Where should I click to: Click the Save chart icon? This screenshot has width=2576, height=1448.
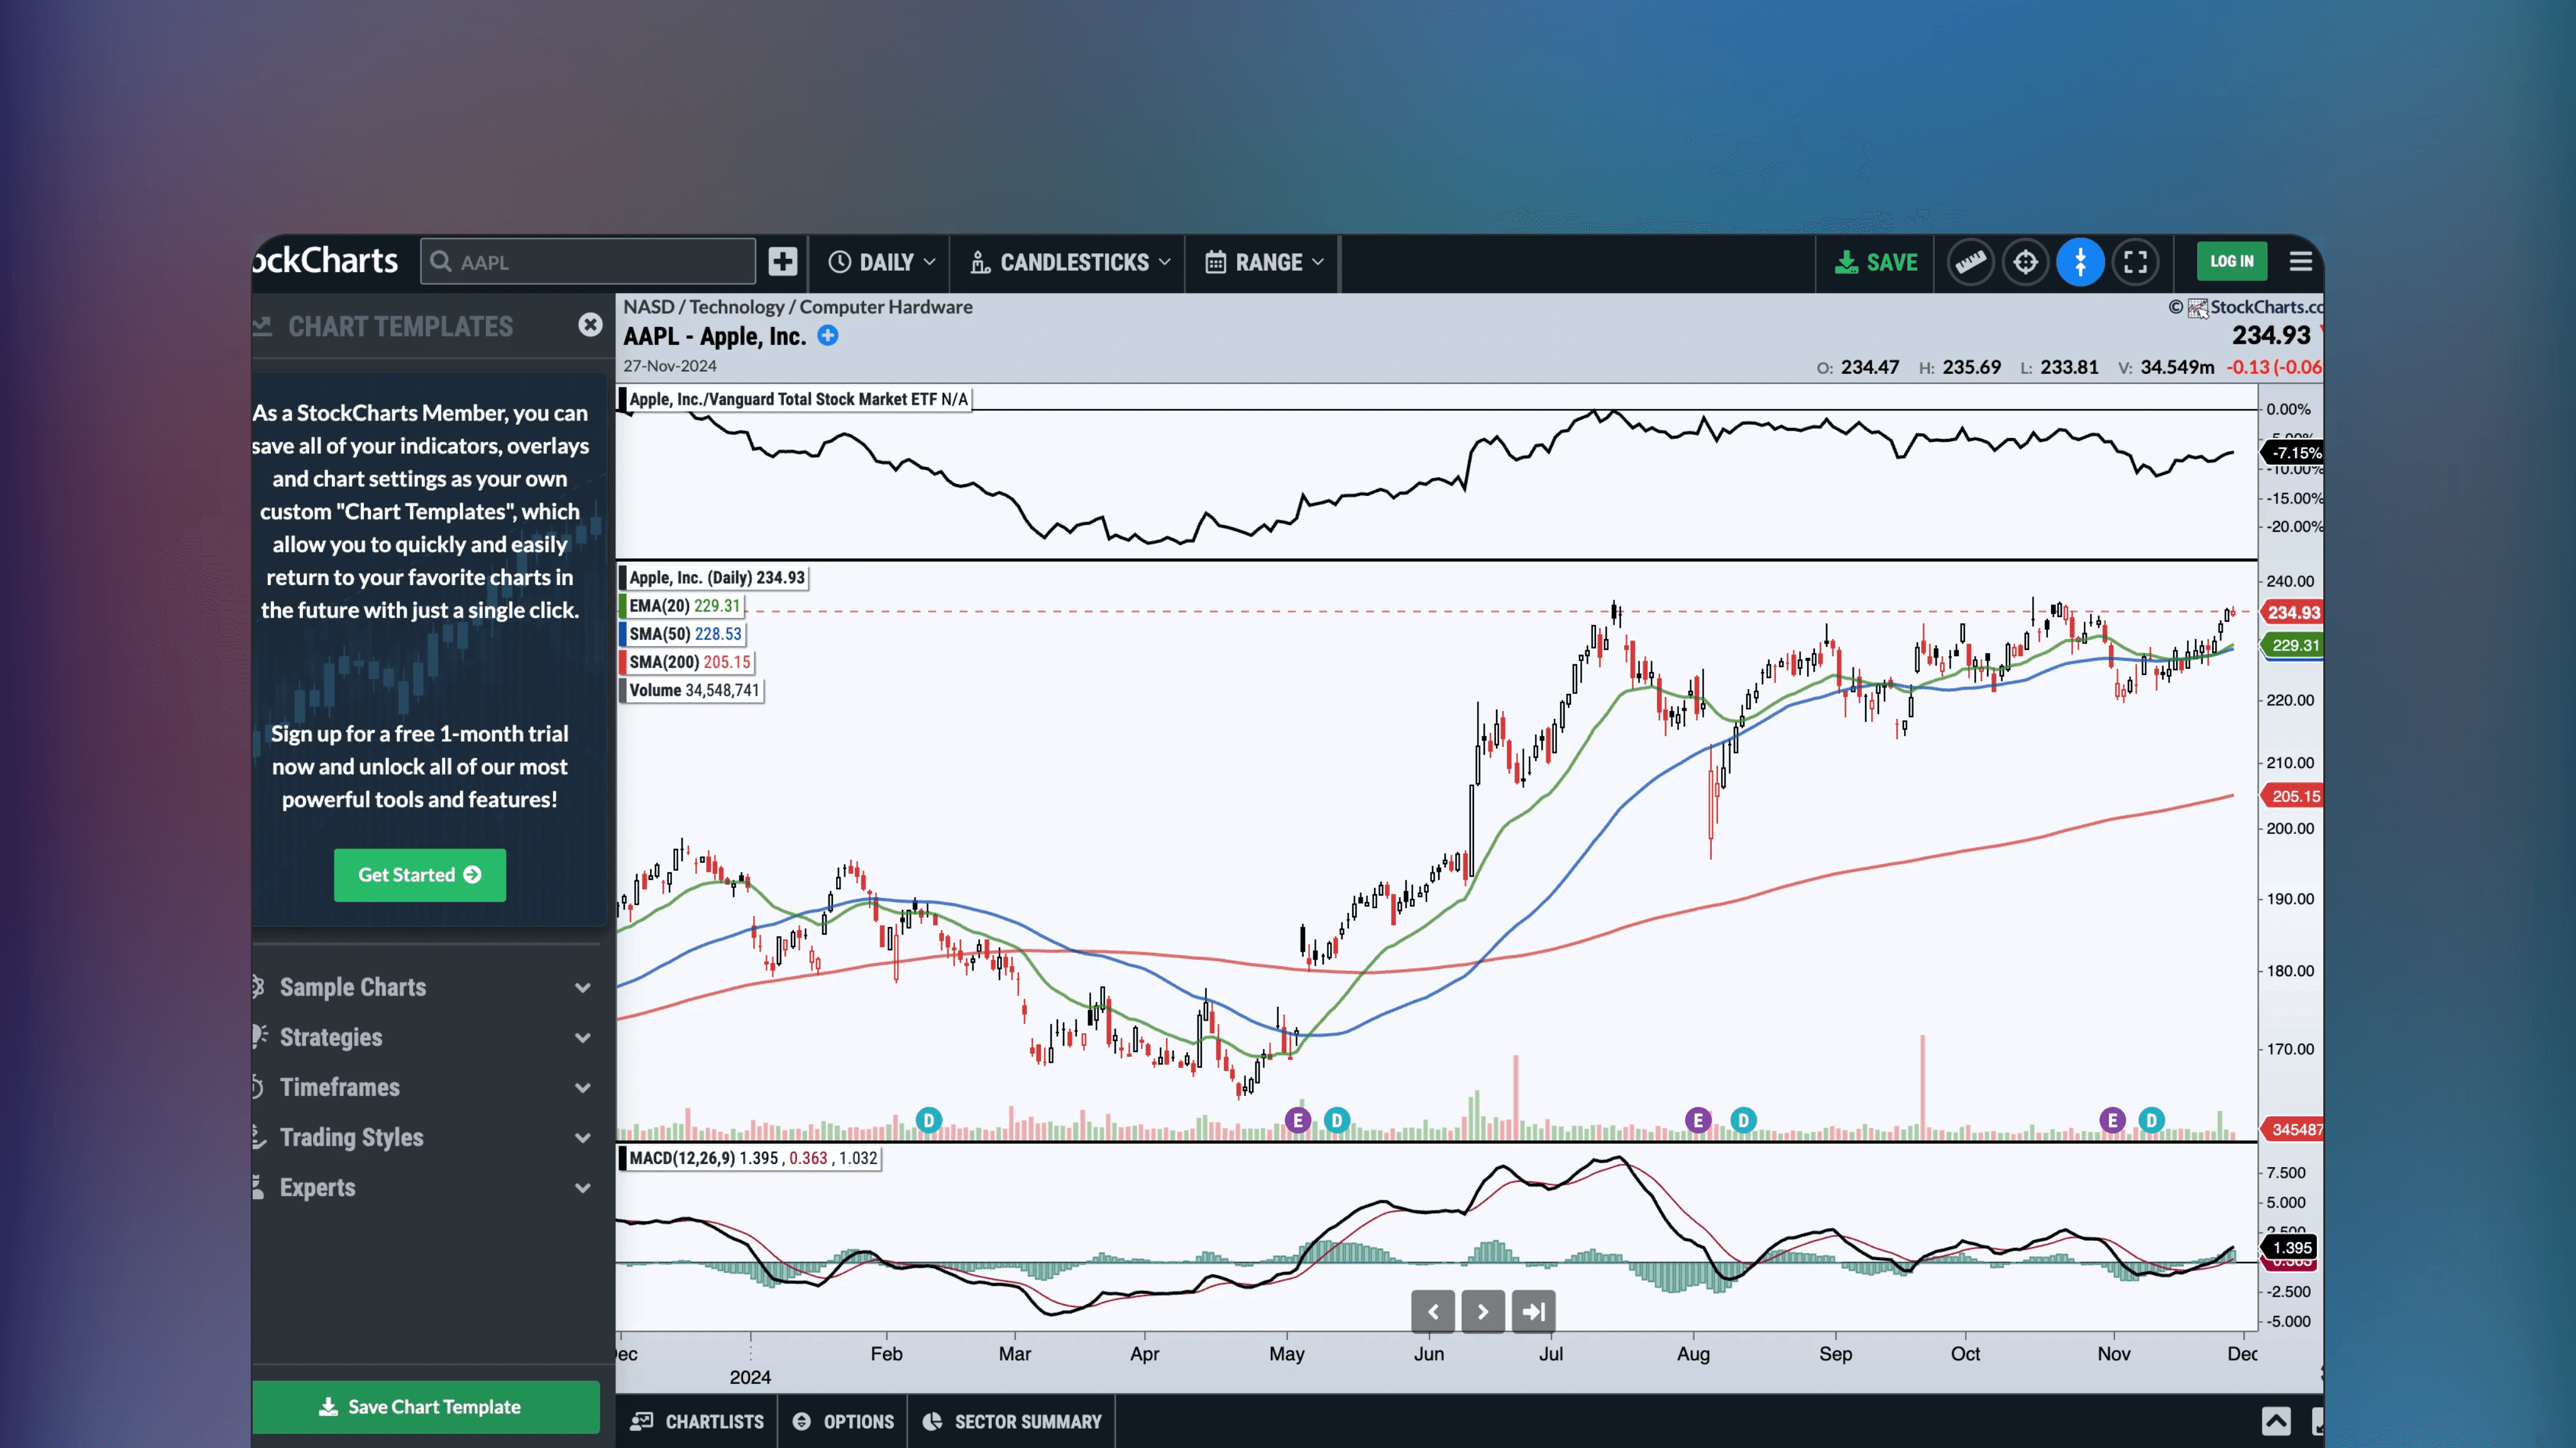[x=1876, y=262]
